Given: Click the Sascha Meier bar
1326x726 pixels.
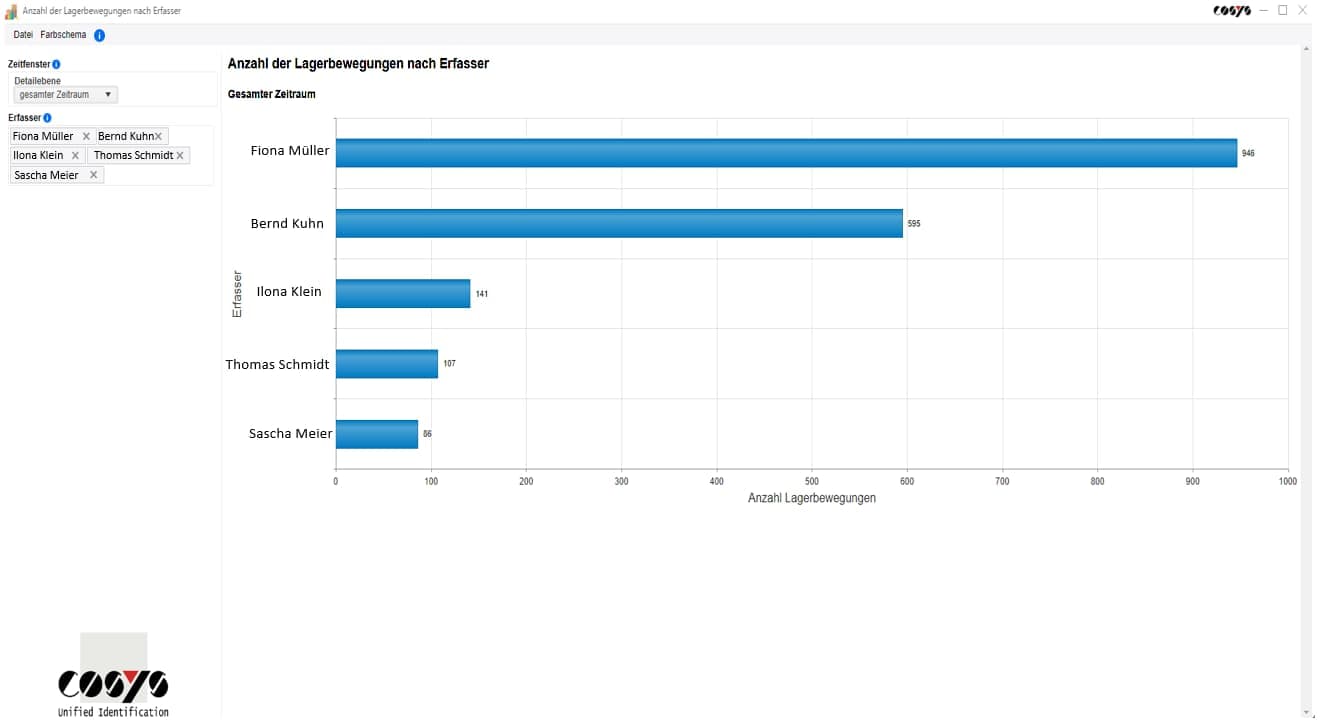Looking at the screenshot, I should pos(376,434).
